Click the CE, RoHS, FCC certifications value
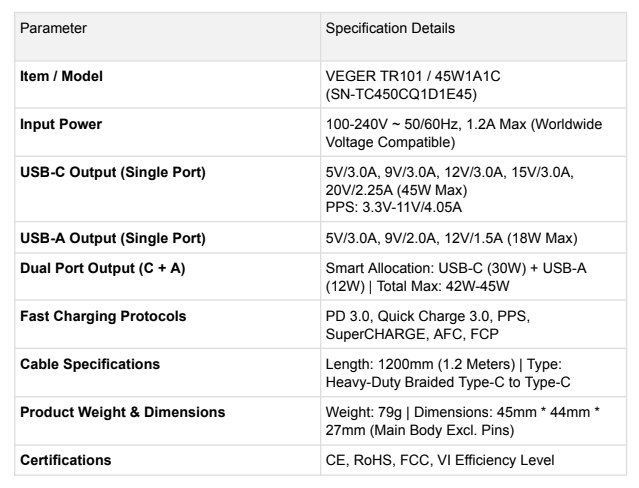Image resolution: width=639 pixels, height=488 pixels. [x=440, y=460]
